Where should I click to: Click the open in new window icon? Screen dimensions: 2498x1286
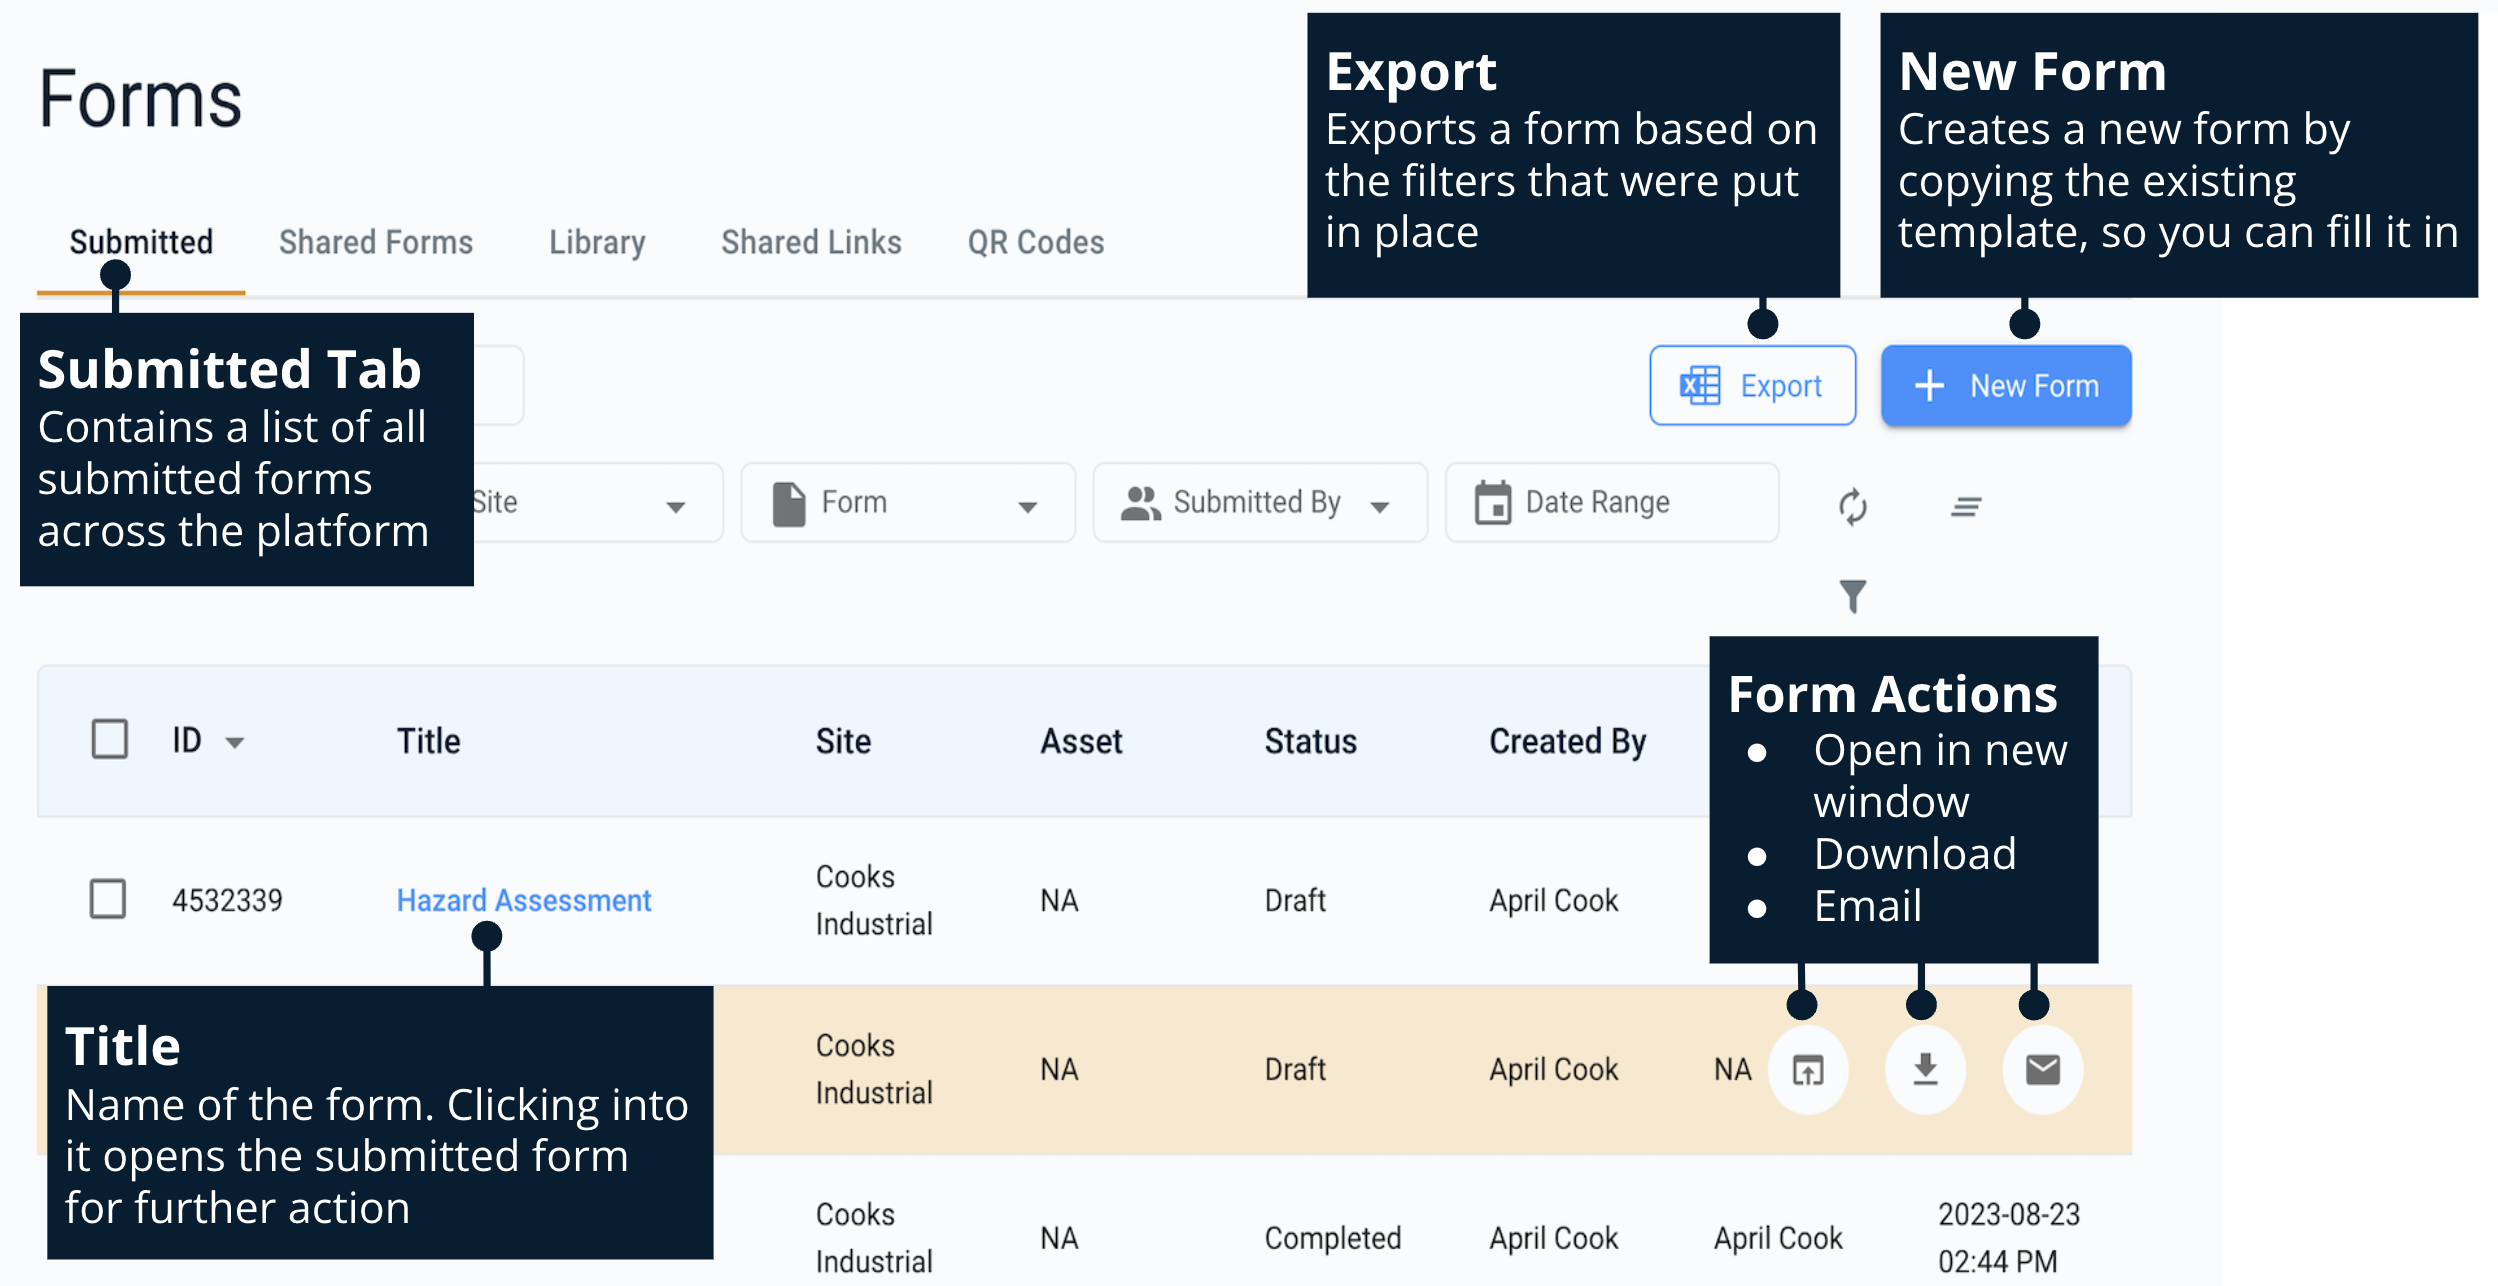point(1807,1070)
